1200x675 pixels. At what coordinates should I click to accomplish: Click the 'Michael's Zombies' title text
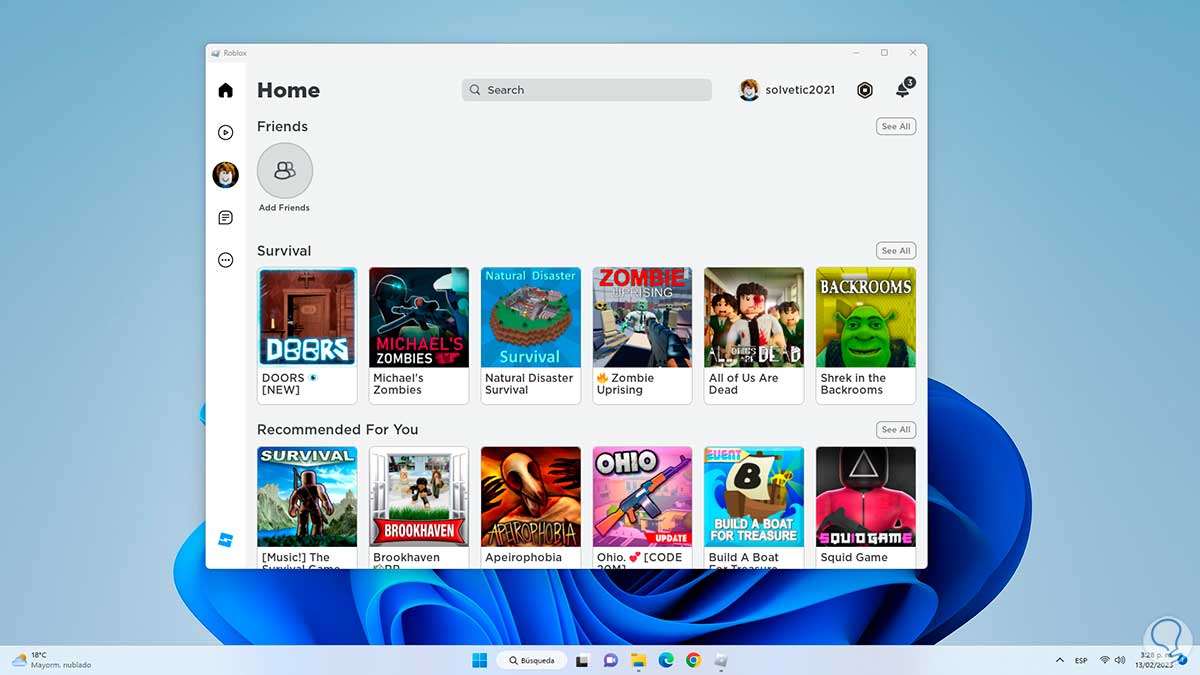(398, 384)
